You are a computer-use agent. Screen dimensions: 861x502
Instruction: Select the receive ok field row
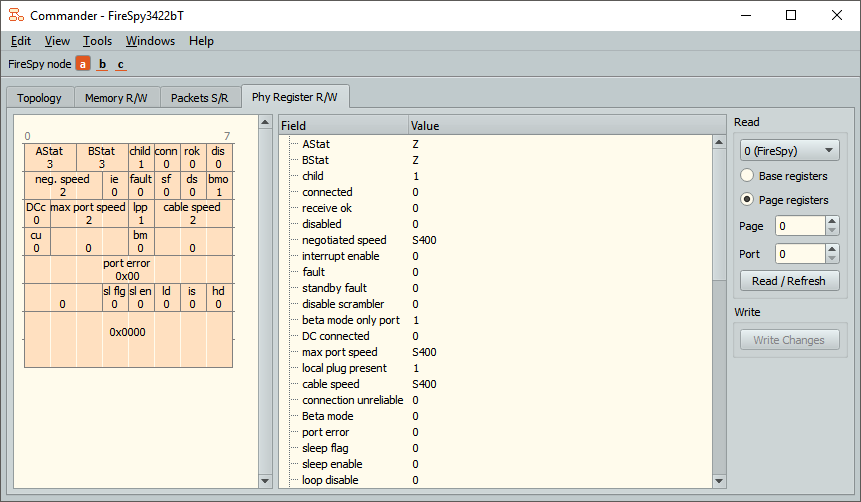(x=496, y=208)
